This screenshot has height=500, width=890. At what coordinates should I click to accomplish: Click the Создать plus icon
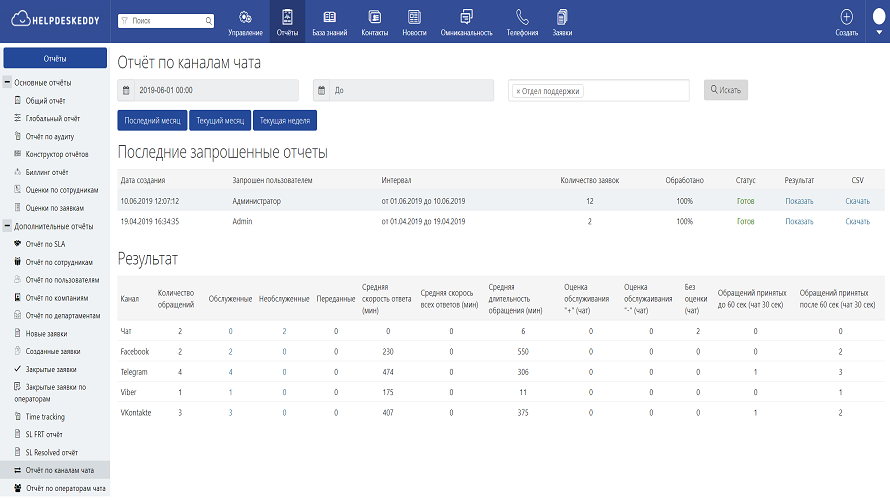846,17
